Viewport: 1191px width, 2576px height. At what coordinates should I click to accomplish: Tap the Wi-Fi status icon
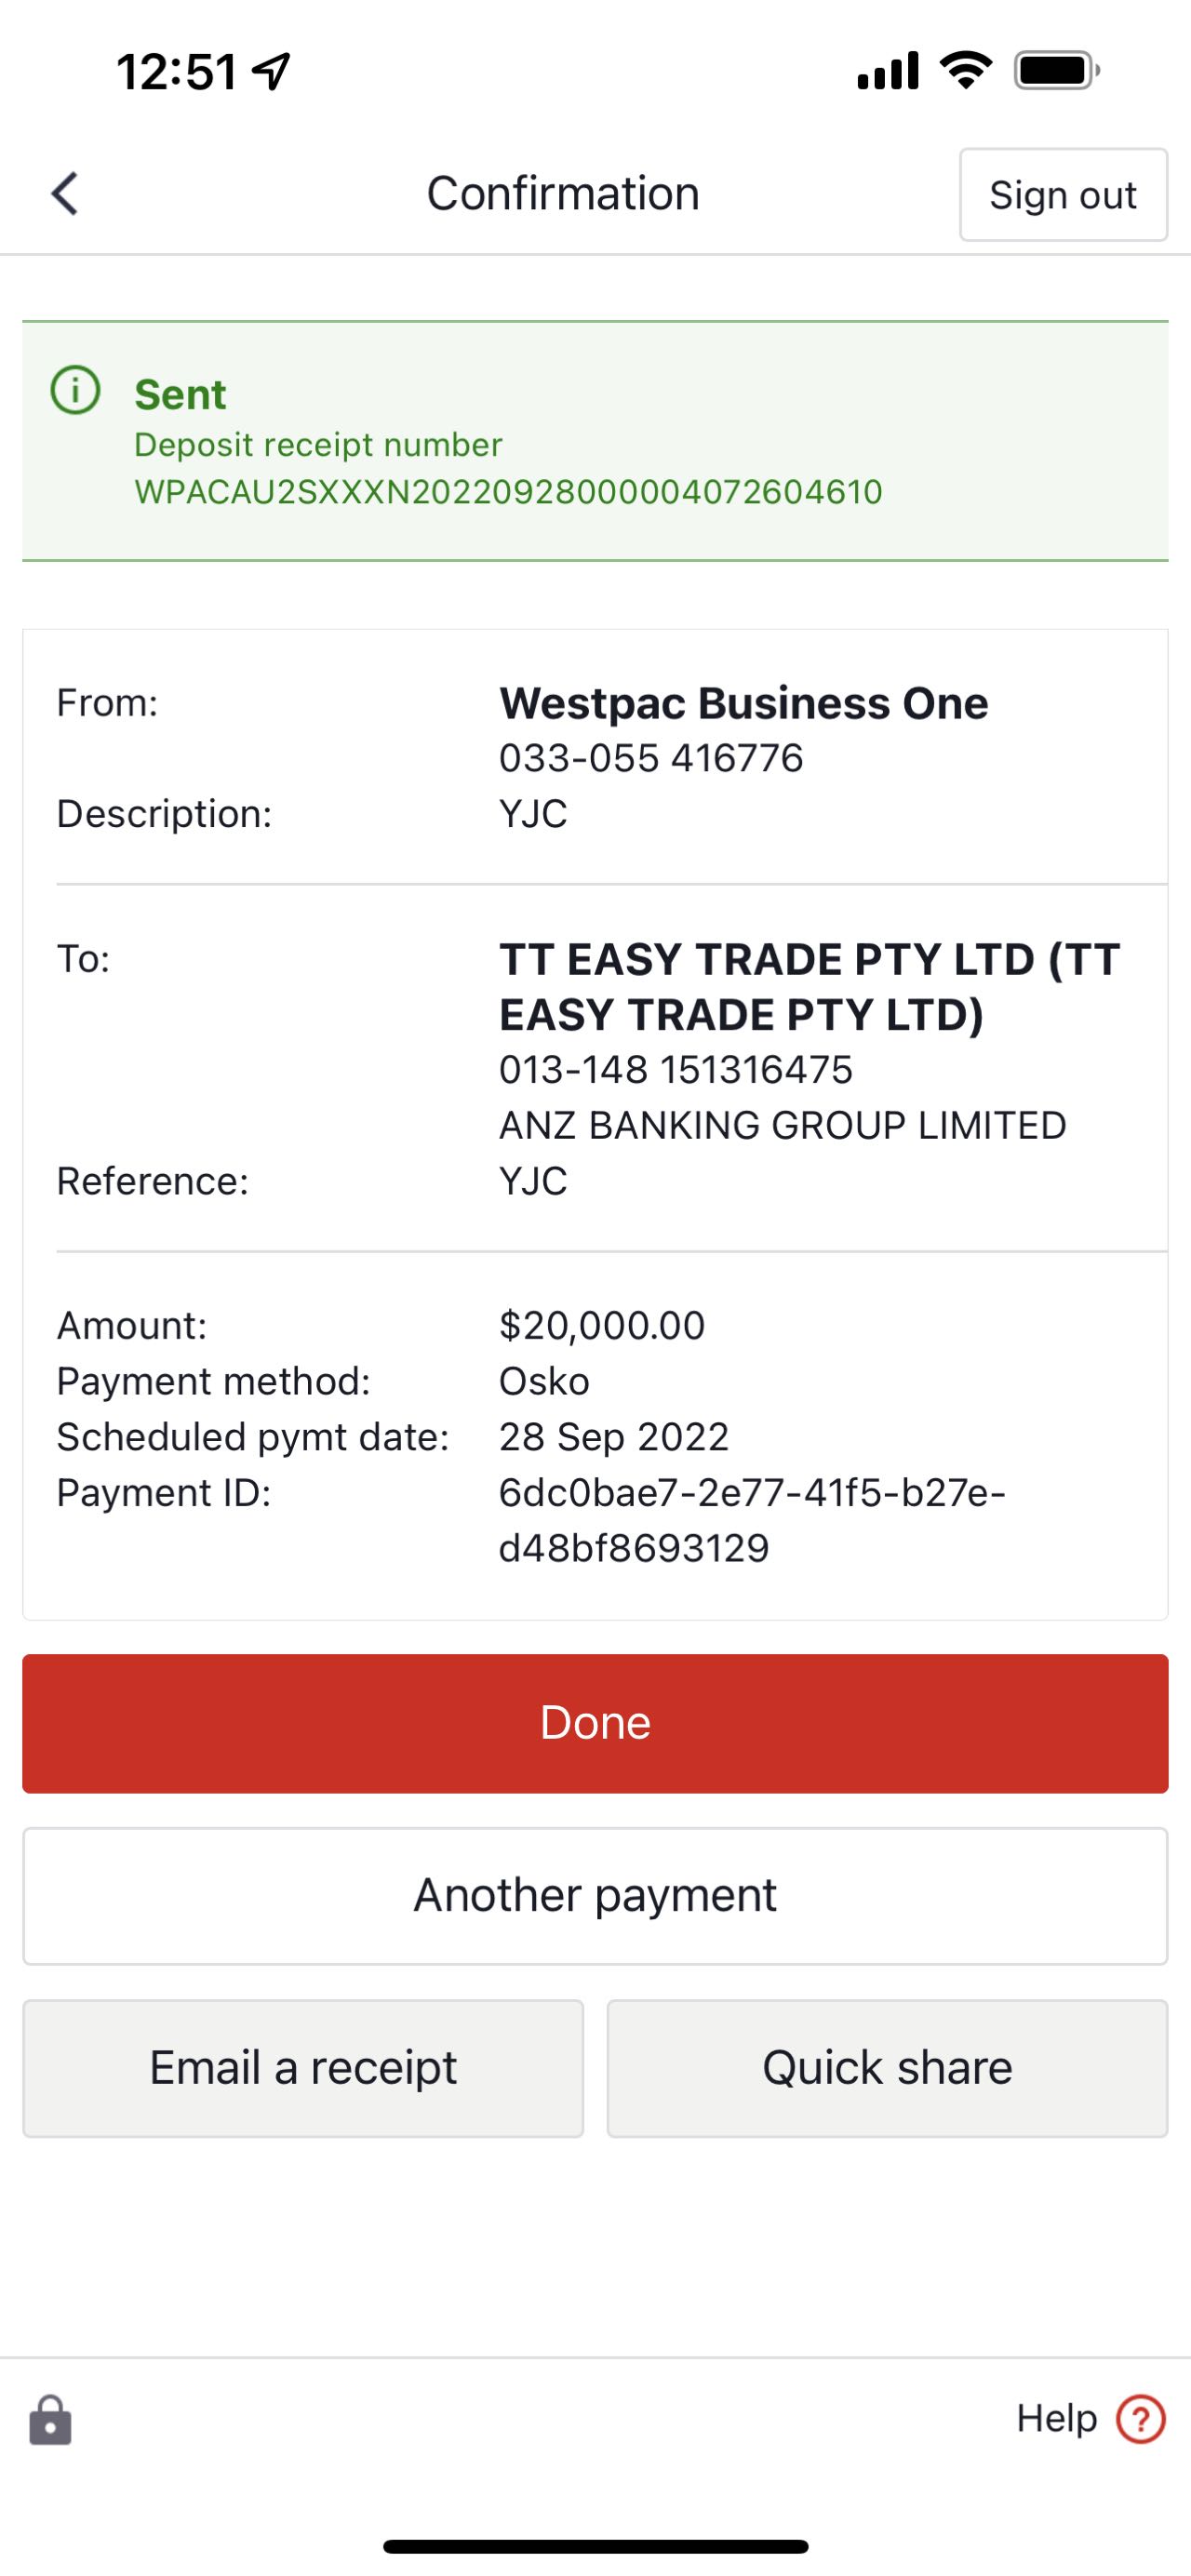pyautogui.click(x=966, y=70)
